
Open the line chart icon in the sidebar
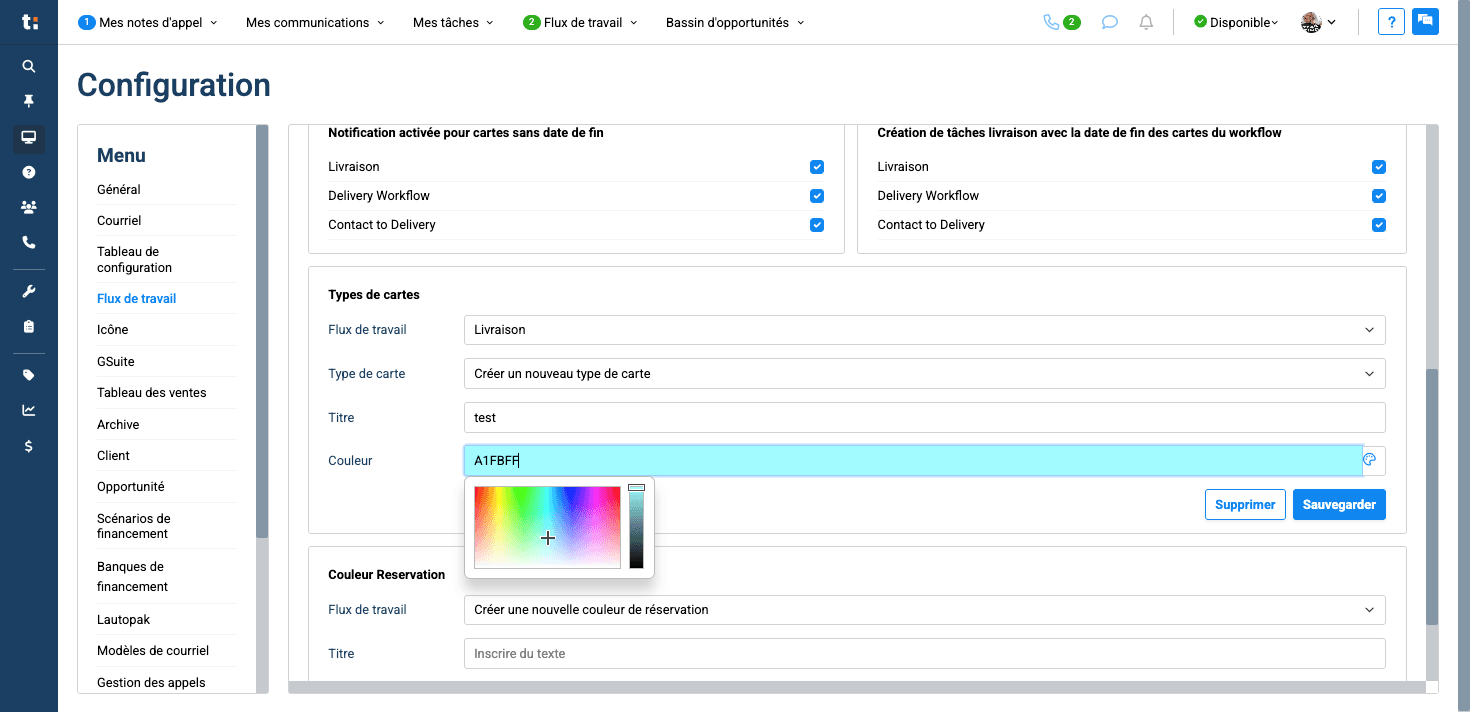point(29,410)
